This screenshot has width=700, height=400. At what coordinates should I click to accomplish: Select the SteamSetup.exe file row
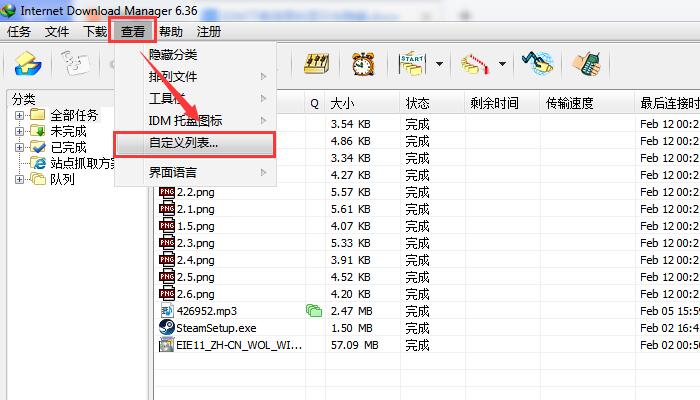tap(428, 328)
